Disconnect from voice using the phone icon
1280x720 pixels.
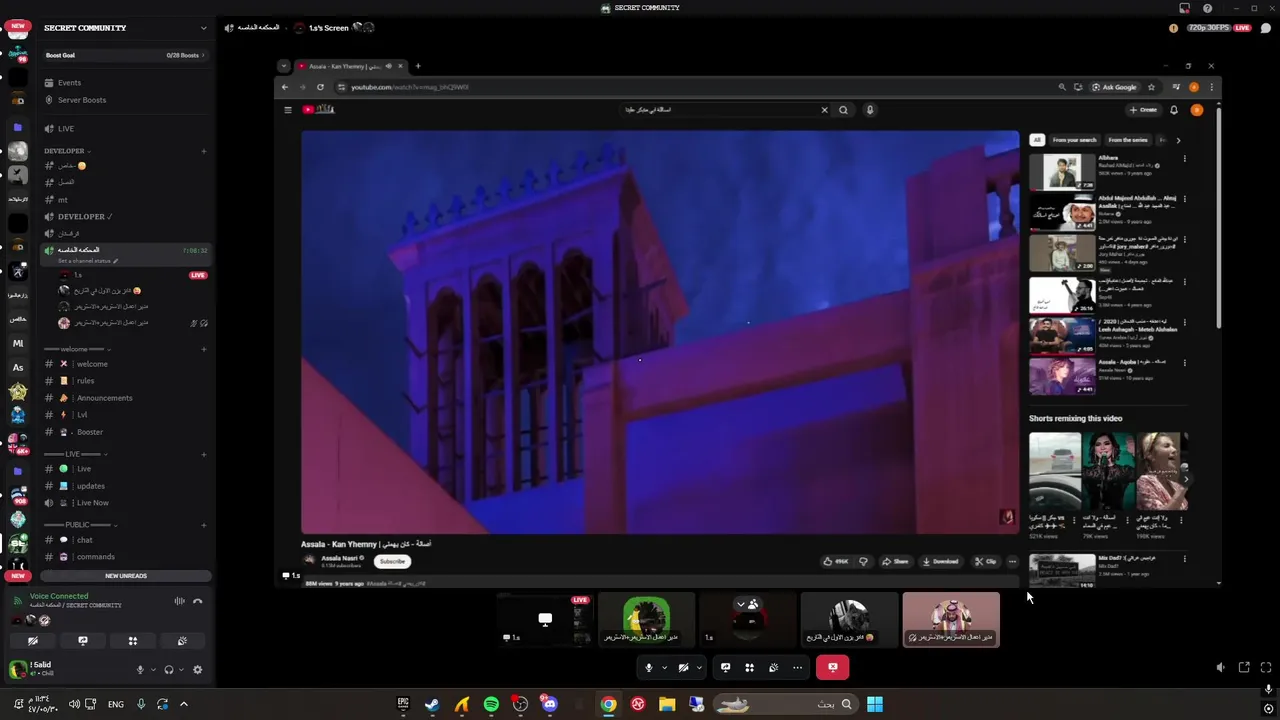[198, 601]
